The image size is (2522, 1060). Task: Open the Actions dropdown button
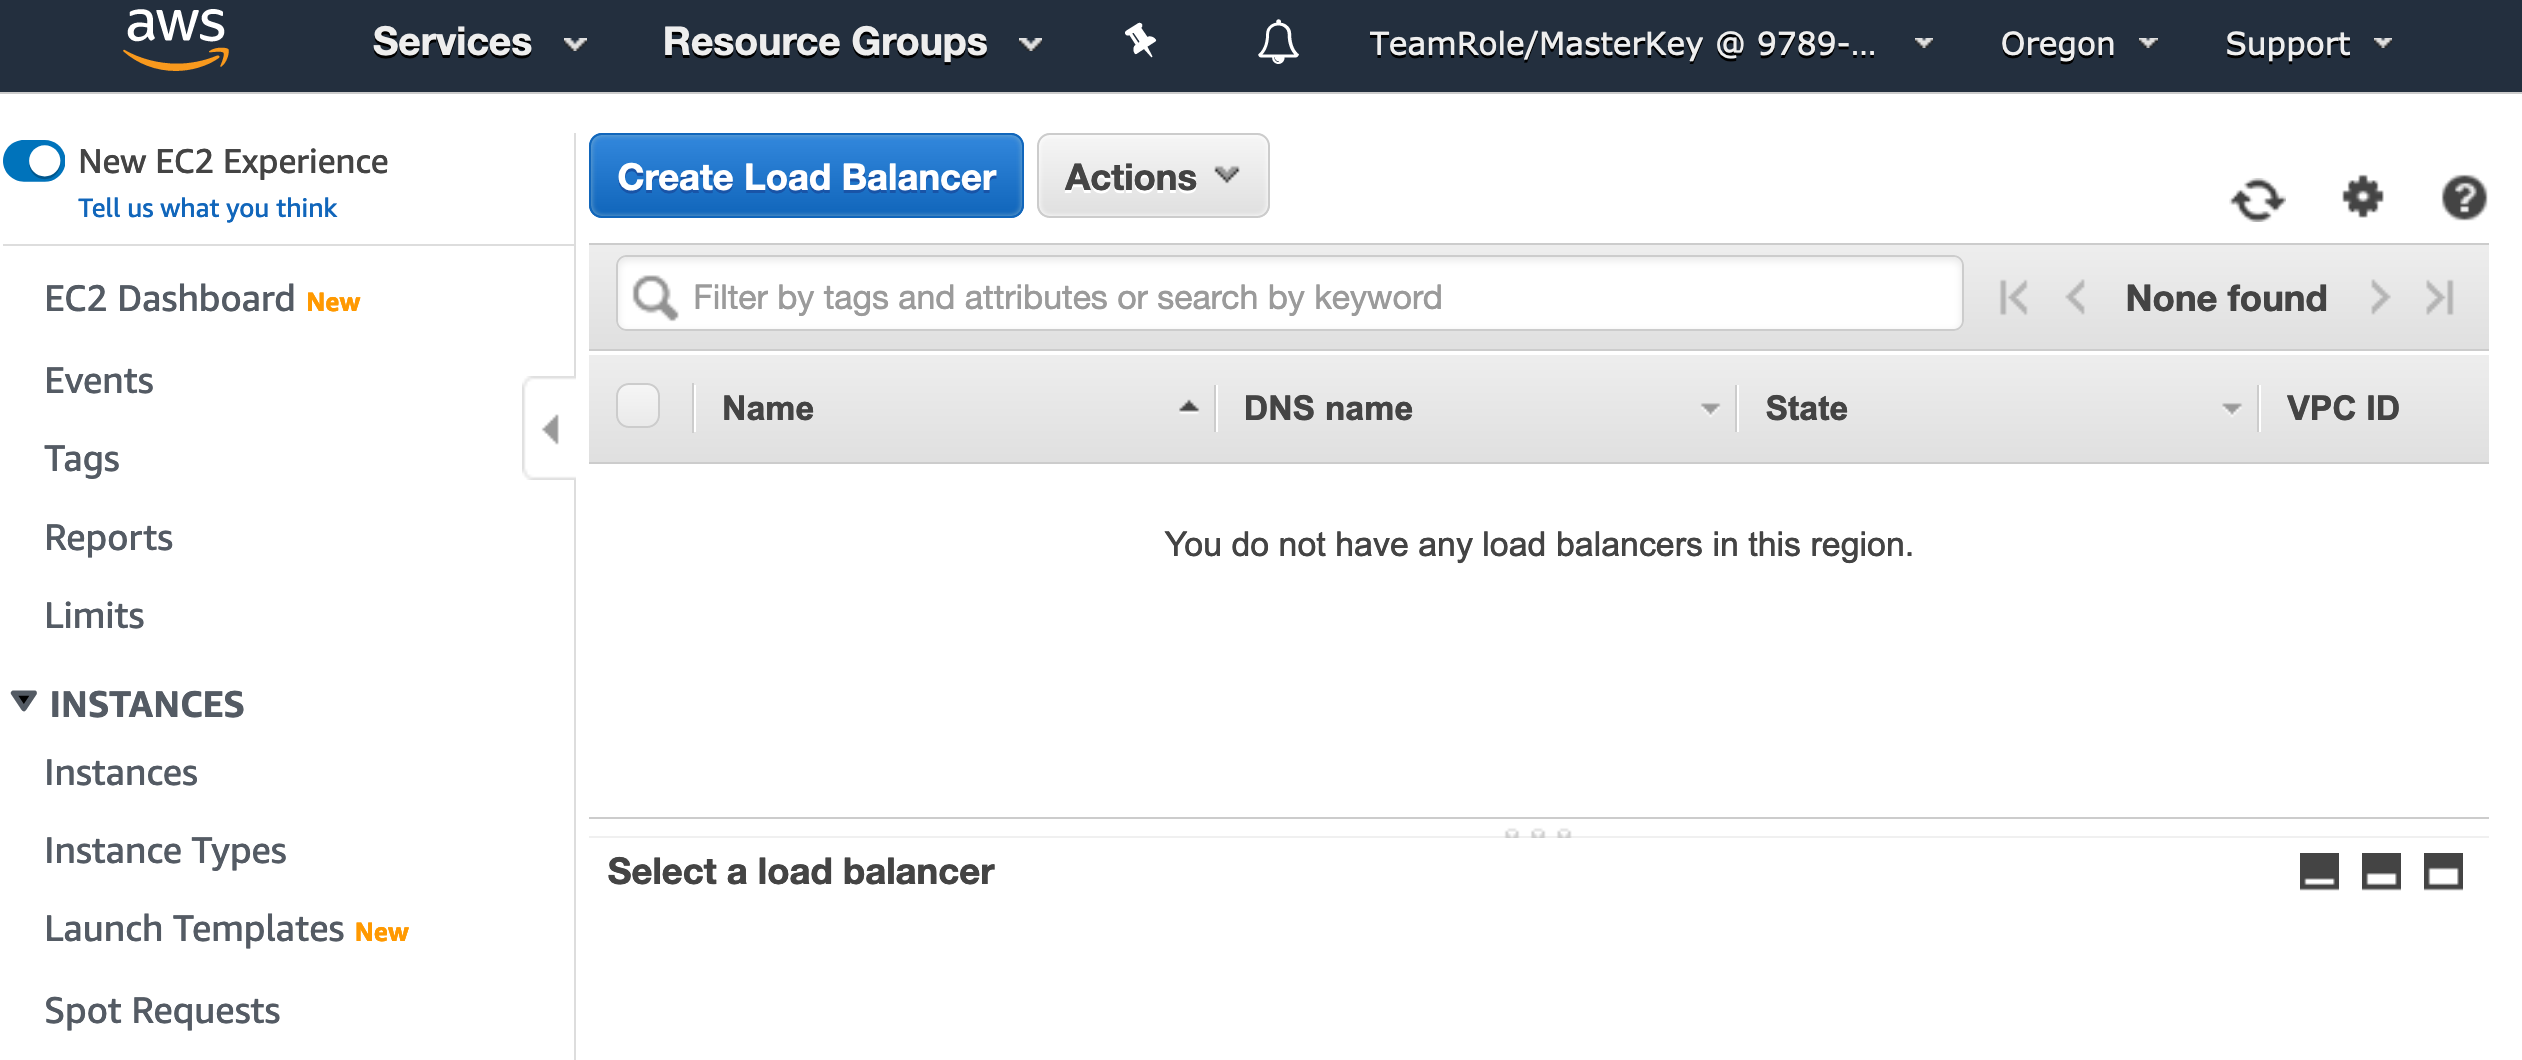pos(1153,176)
